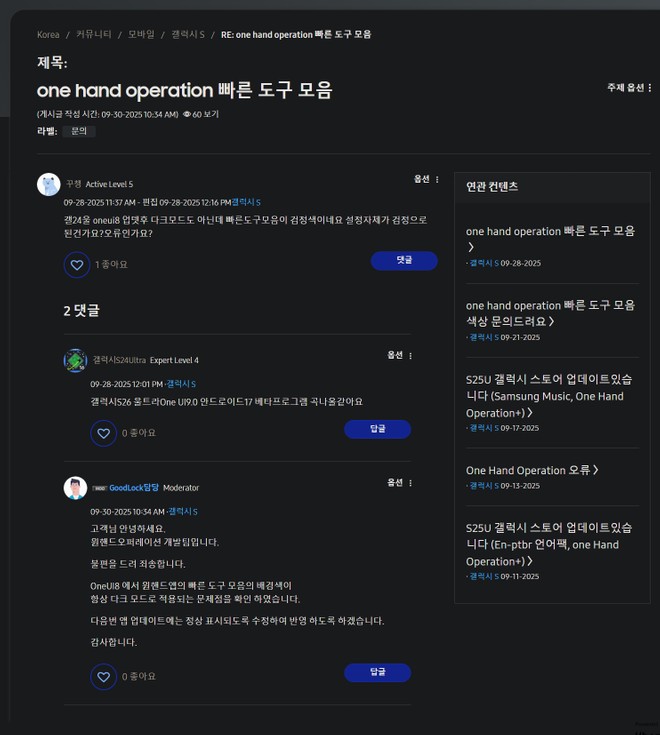
Task: Open GoodLock담당 moderator avatar
Action: click(x=75, y=488)
